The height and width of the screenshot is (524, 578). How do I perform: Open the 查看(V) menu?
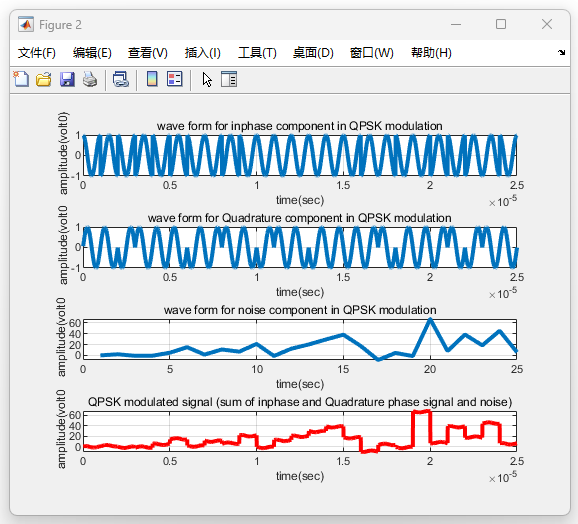[x=147, y=53]
